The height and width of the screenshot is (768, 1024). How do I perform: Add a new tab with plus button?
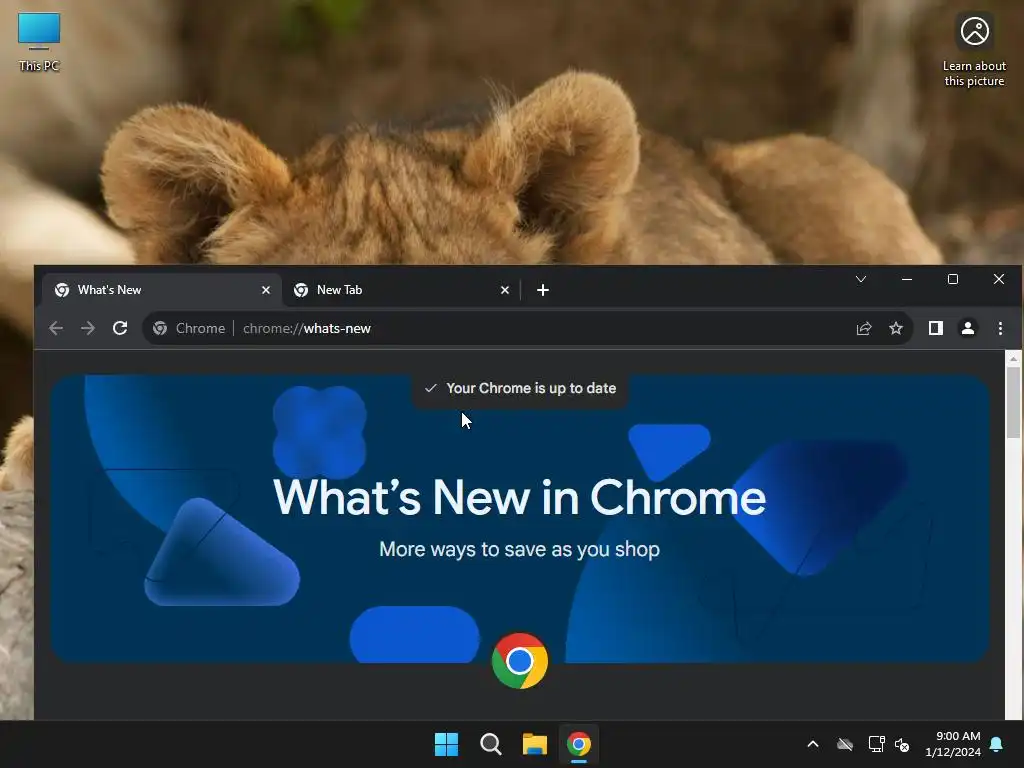tap(543, 290)
